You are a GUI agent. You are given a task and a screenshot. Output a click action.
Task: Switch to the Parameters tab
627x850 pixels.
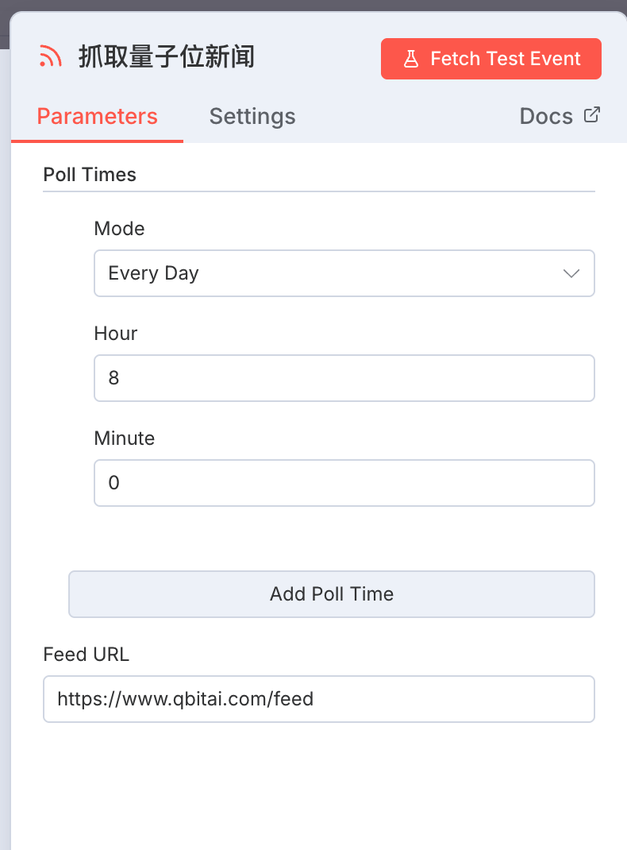click(x=97, y=116)
